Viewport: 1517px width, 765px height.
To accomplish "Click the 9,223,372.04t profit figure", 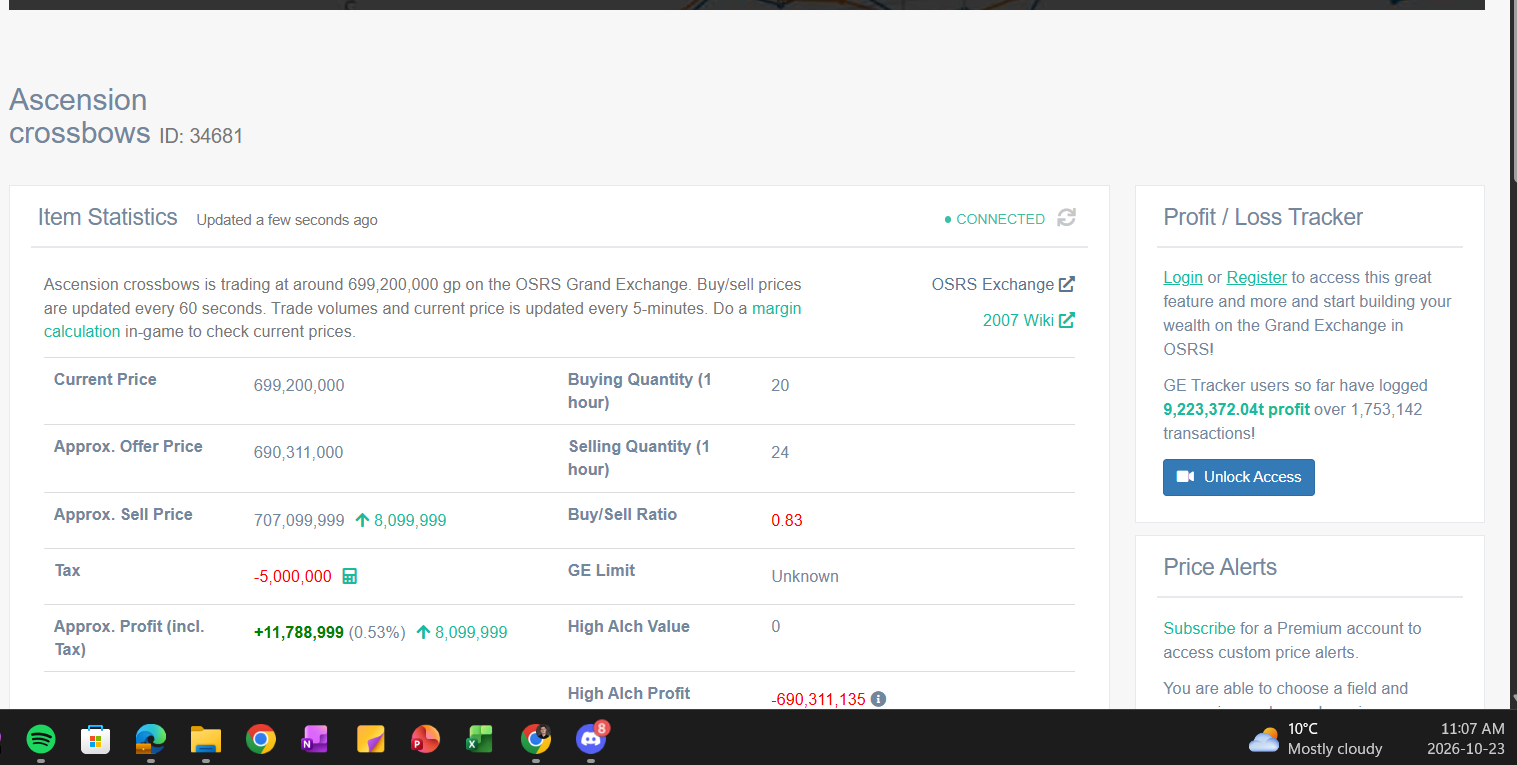I will coord(1236,409).
